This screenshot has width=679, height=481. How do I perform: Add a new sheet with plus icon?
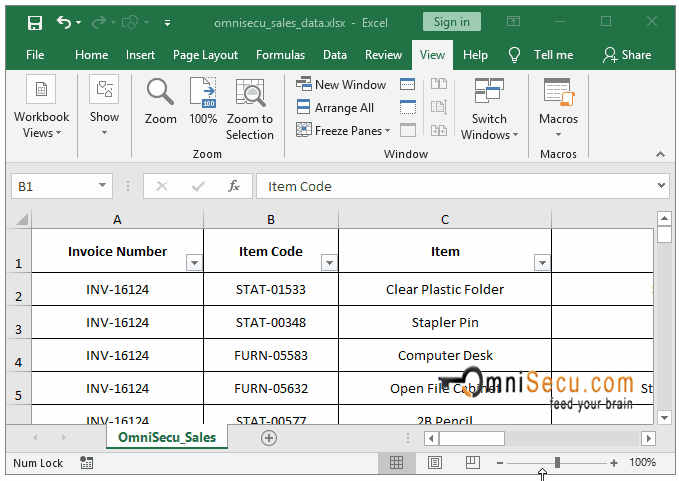tap(268, 438)
